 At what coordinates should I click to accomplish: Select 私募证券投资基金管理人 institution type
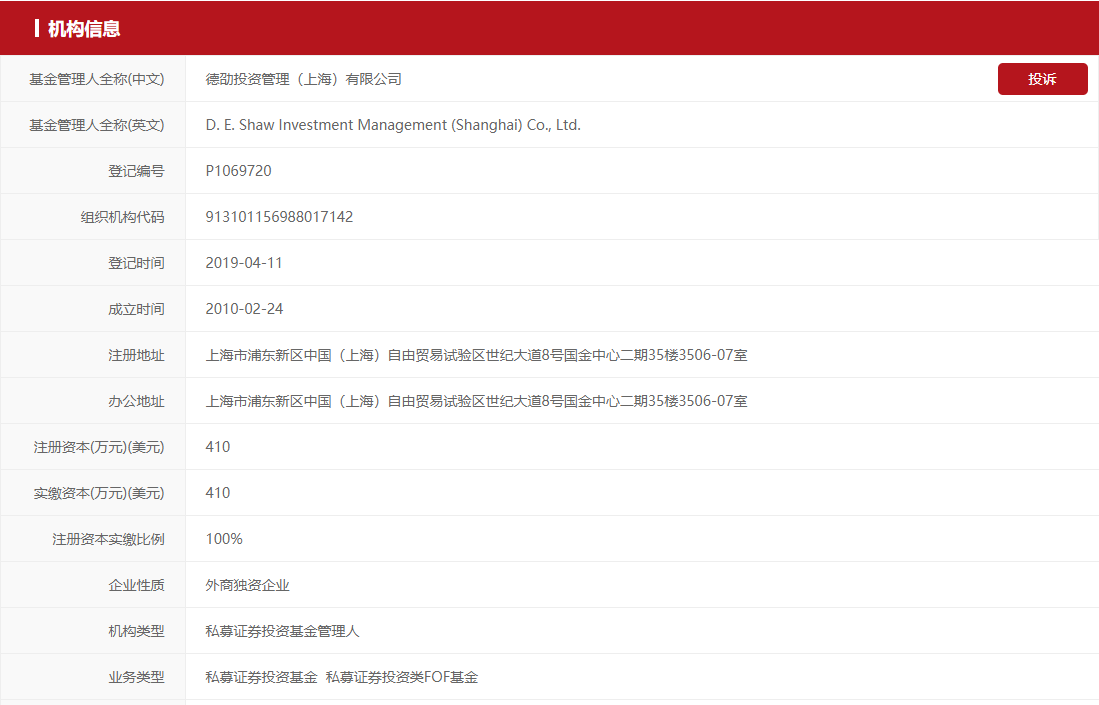(x=282, y=631)
